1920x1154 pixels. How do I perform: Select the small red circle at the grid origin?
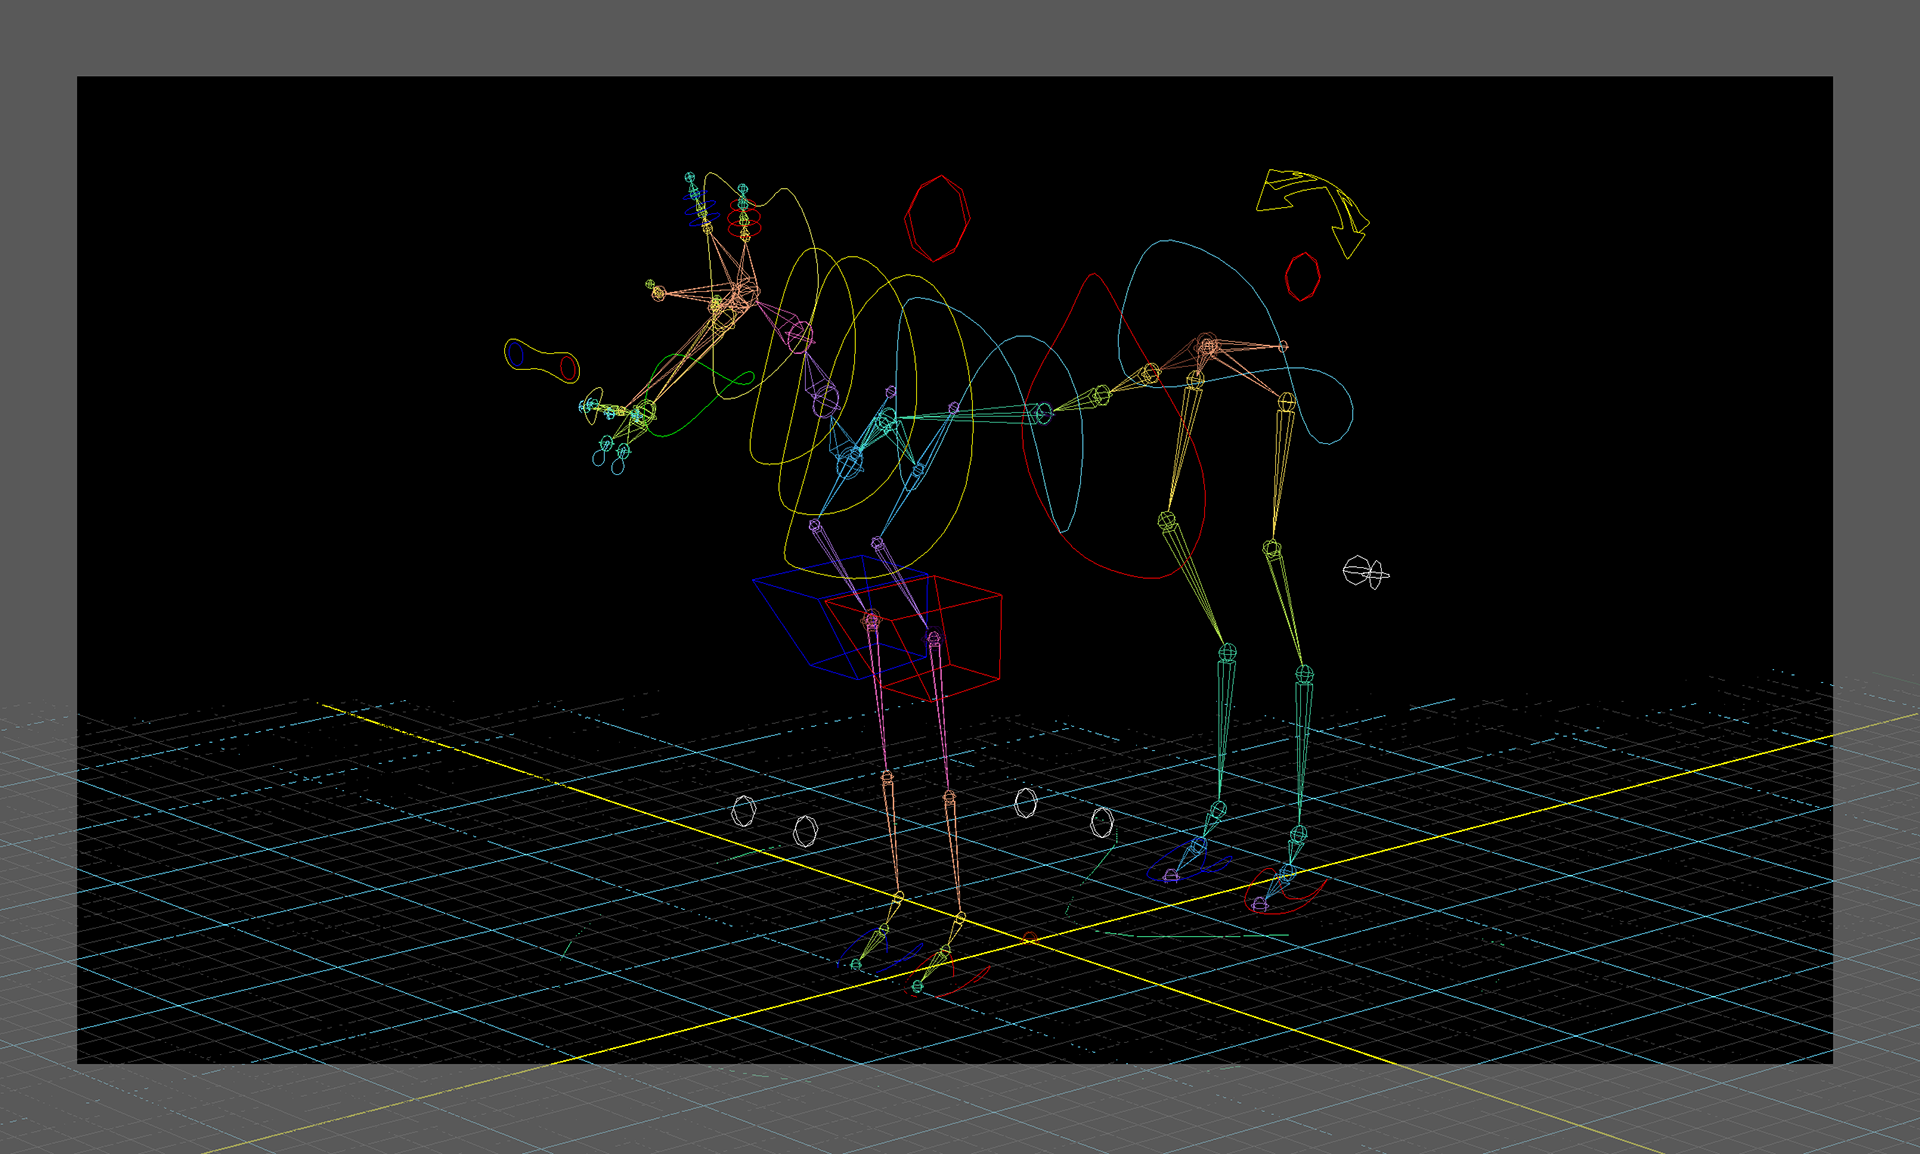tap(1030, 938)
